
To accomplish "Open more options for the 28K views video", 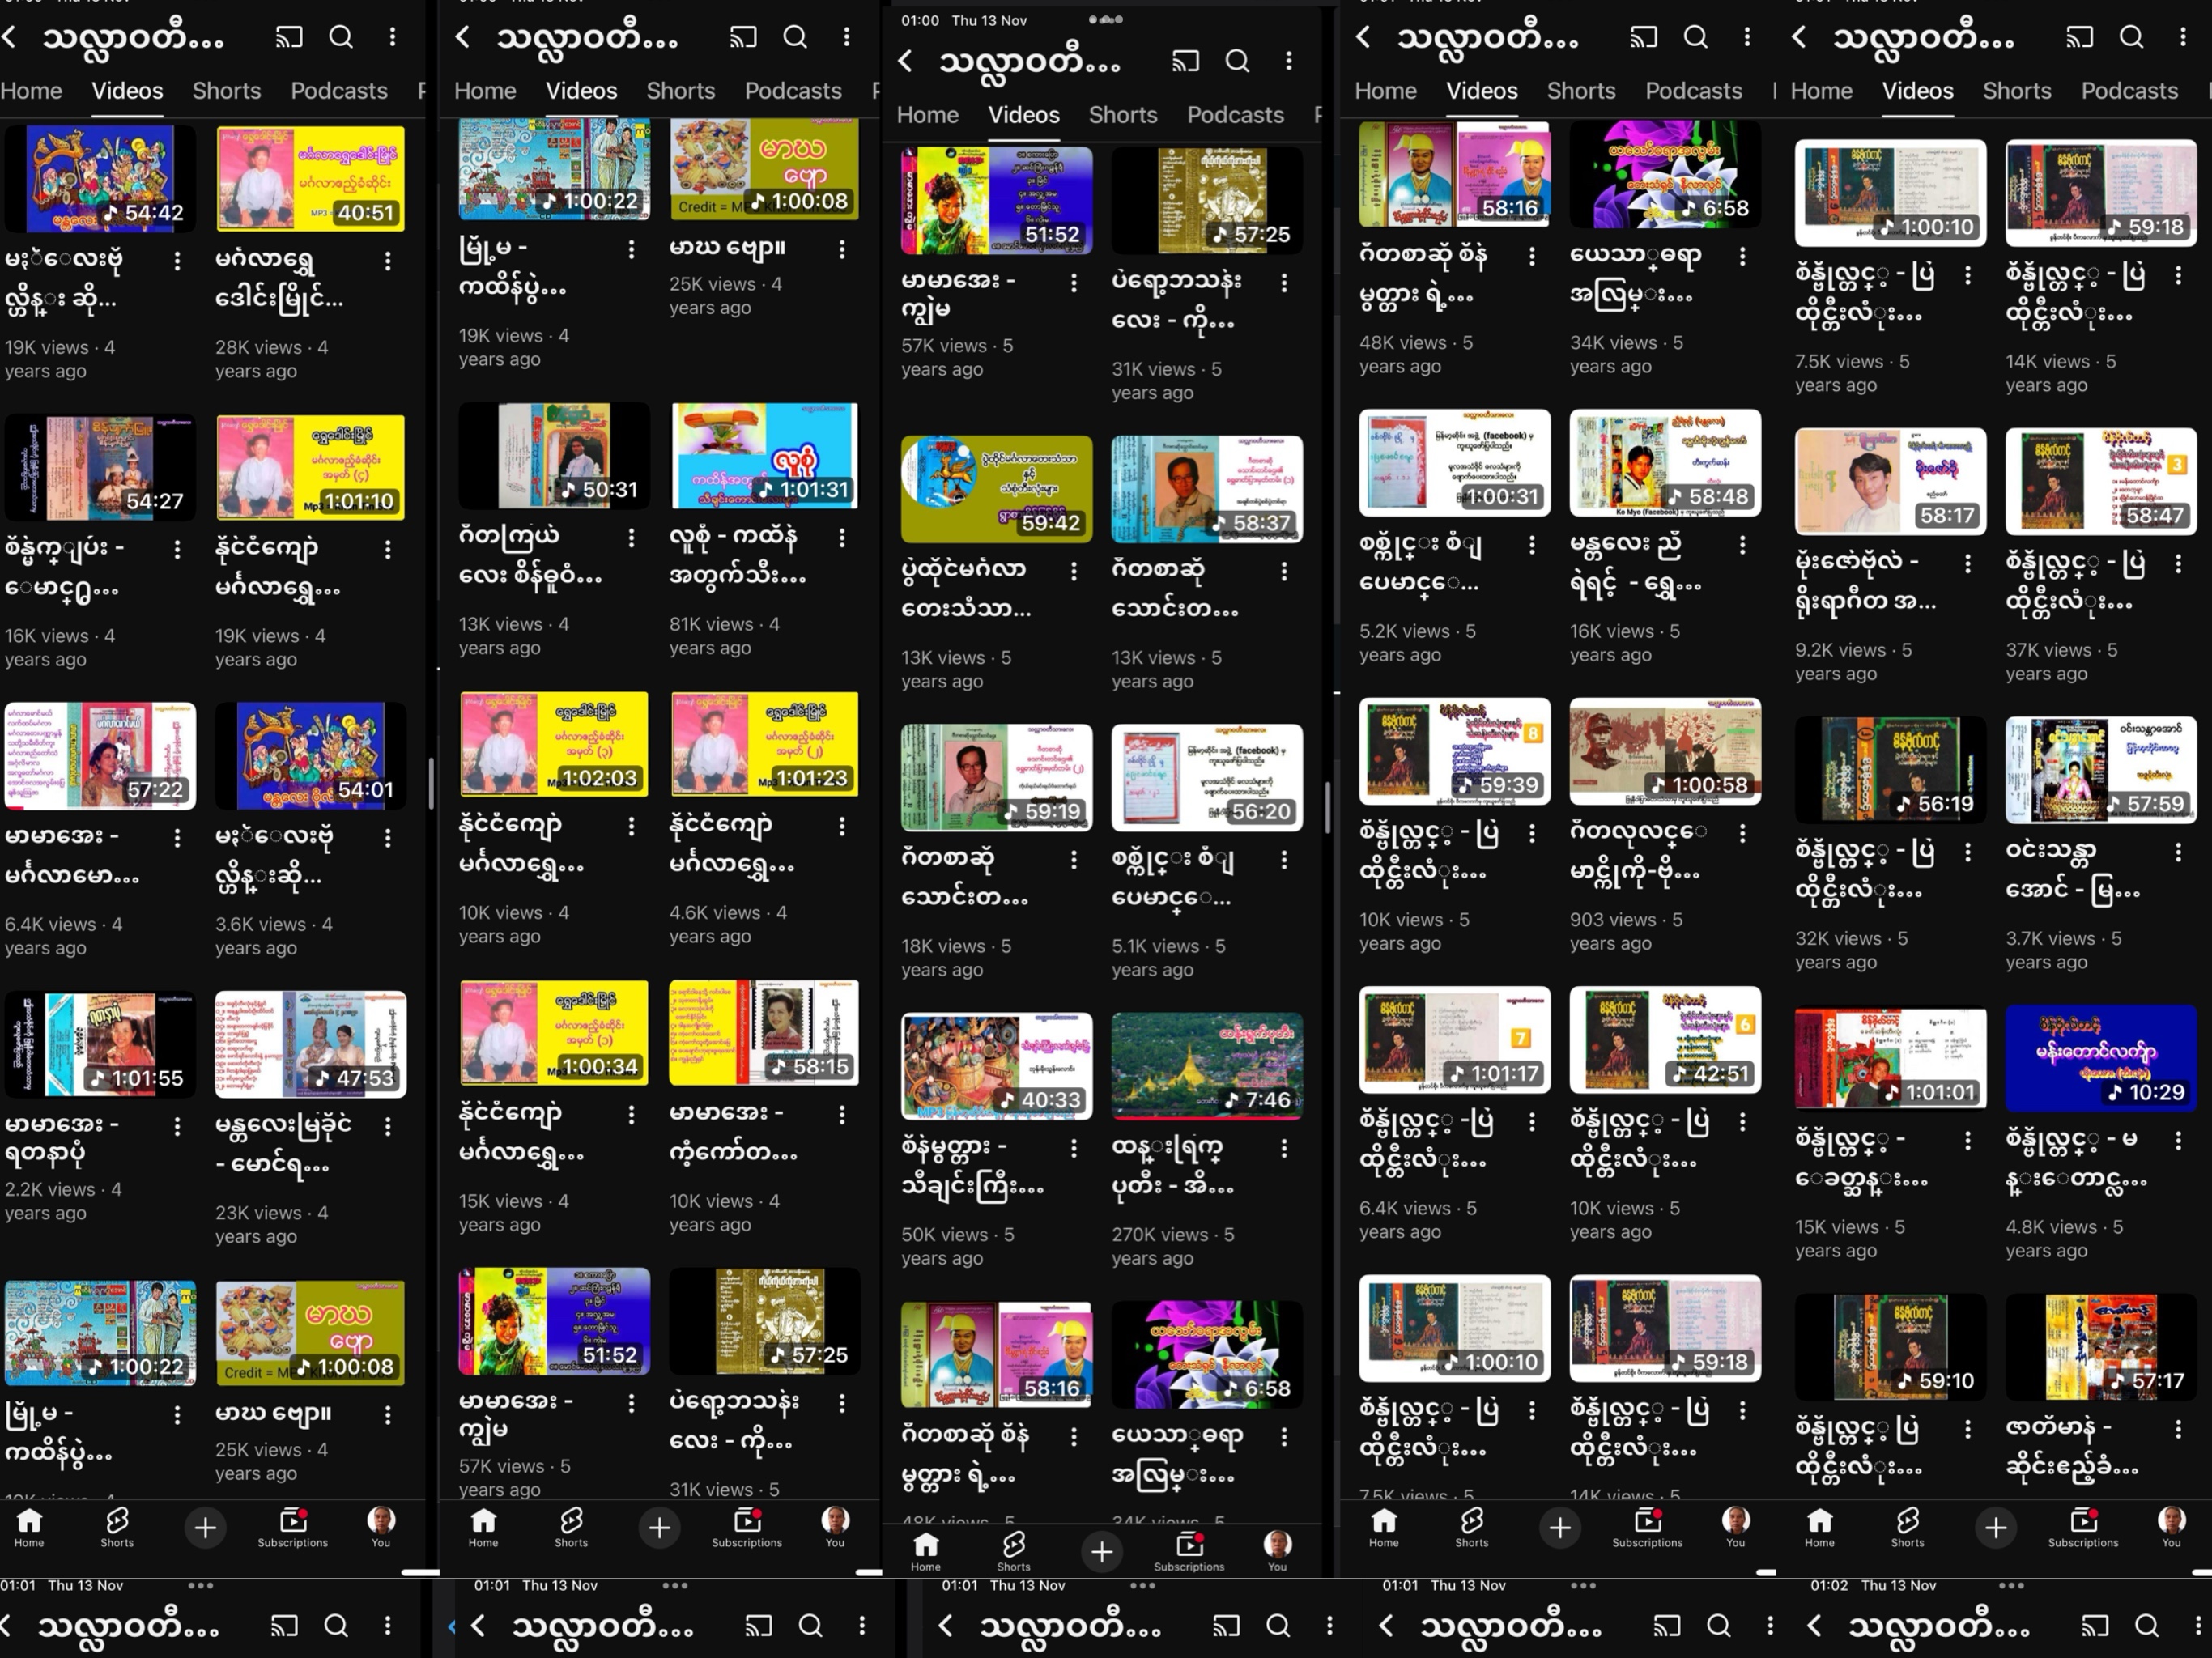I will point(388,262).
